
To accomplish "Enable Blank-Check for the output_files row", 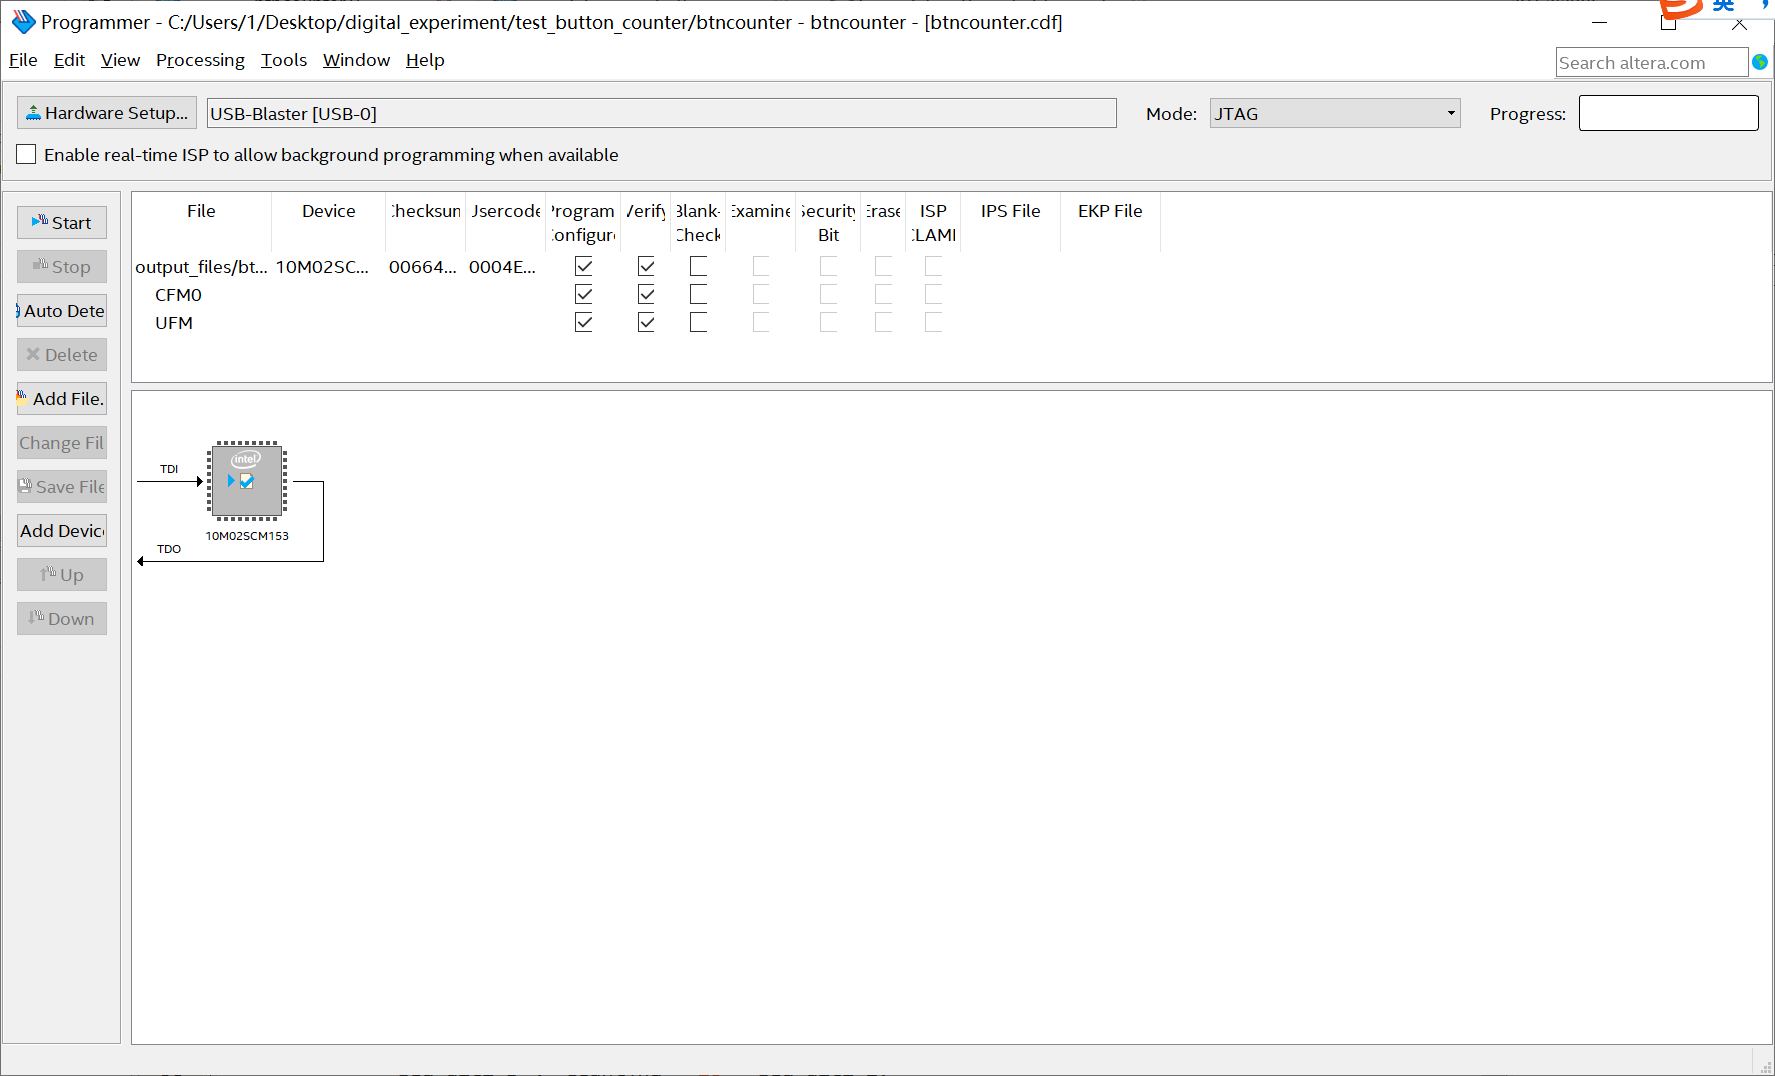I will coord(698,266).
